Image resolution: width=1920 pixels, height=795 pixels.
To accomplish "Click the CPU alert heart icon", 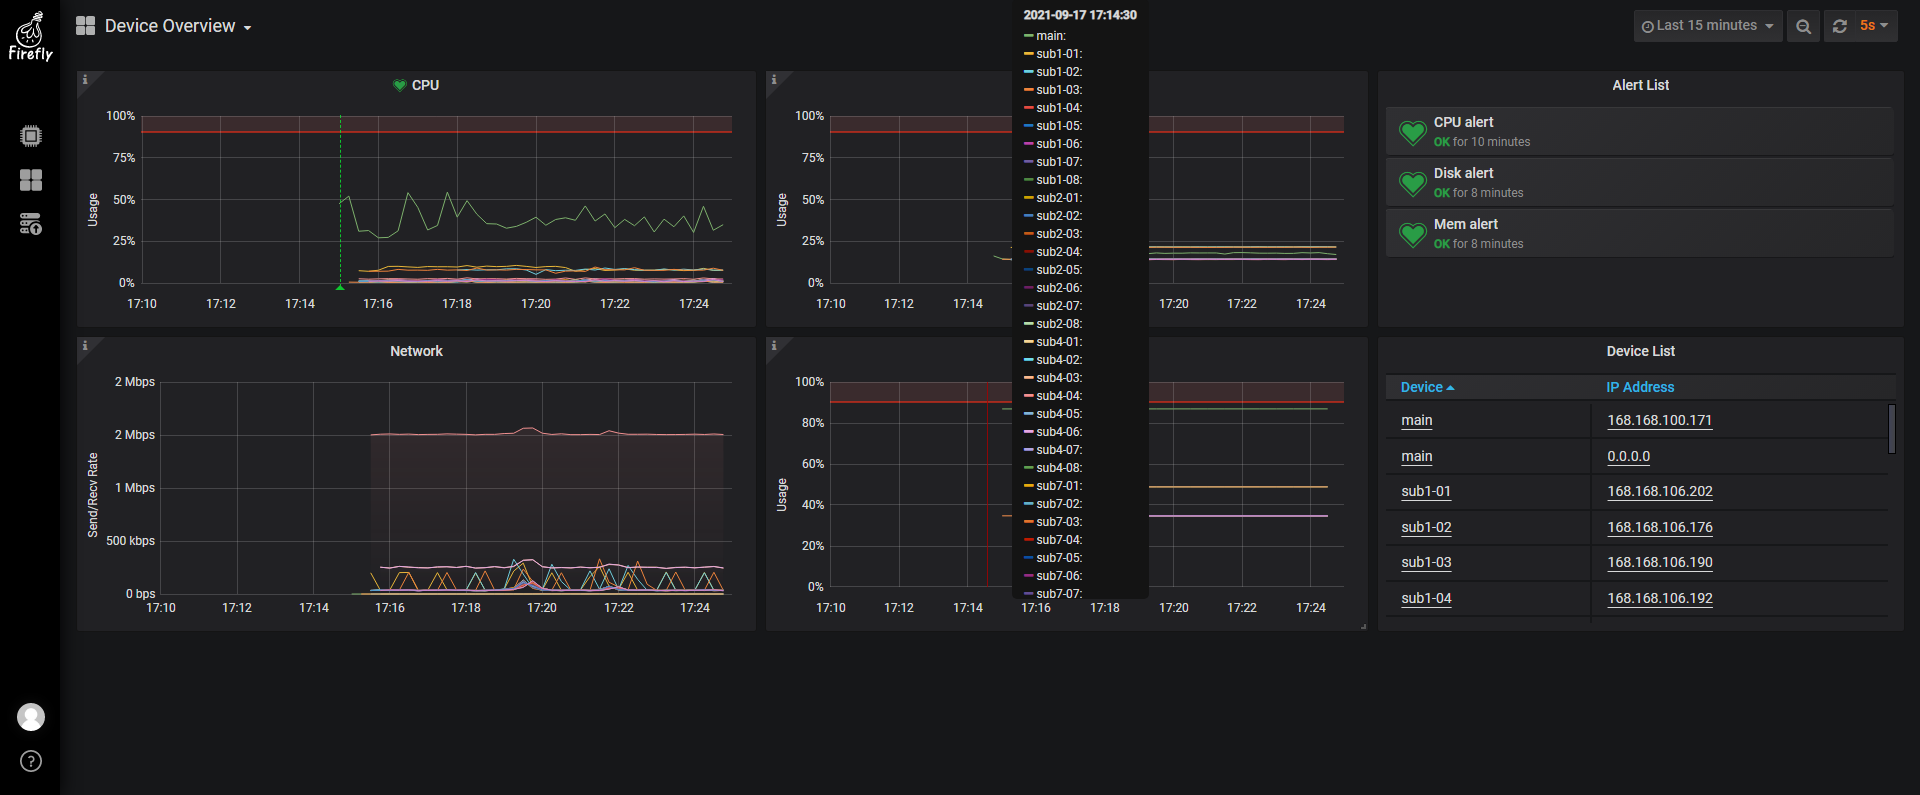I will click(1413, 132).
